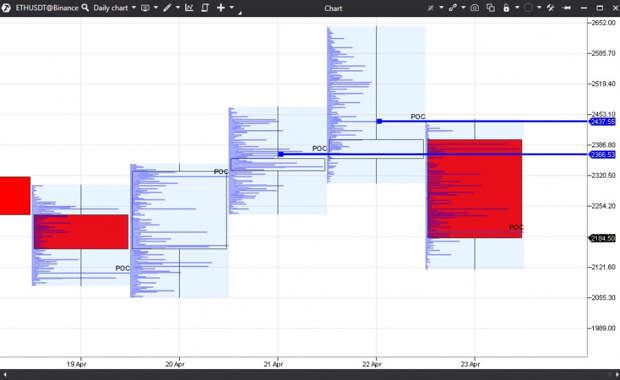Click the horizontal scrollbar left arrow

(5, 374)
